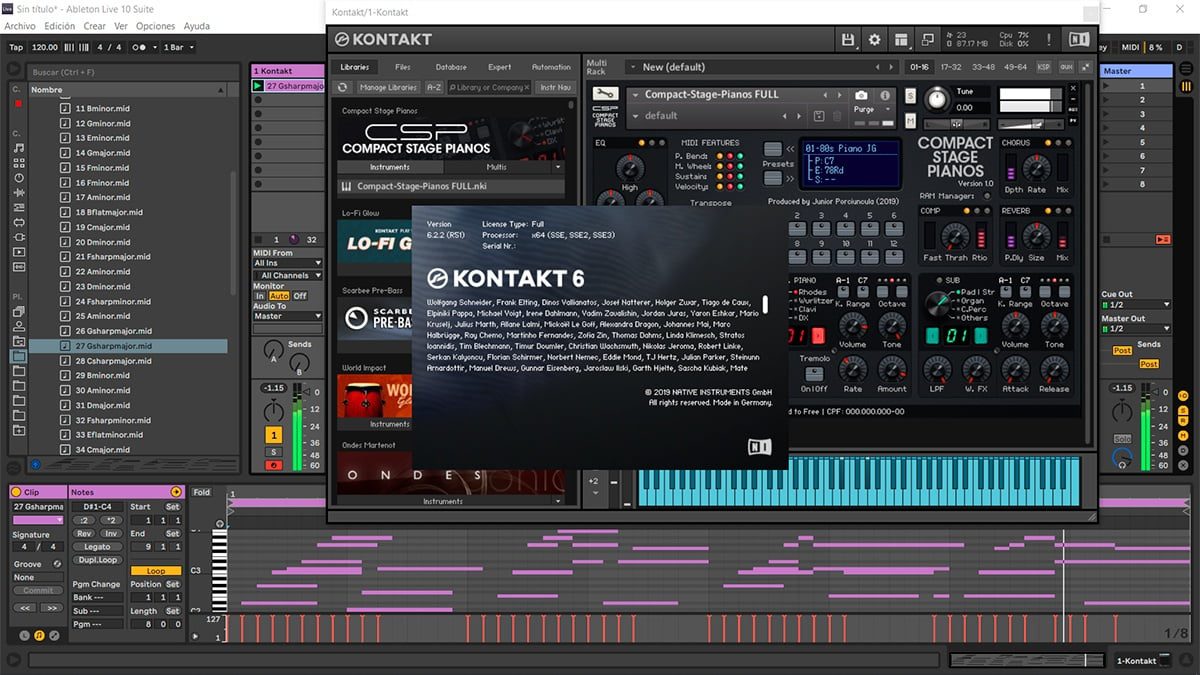1200x675 pixels.
Task: Set Monitor to Off
Action: [x=300, y=296]
